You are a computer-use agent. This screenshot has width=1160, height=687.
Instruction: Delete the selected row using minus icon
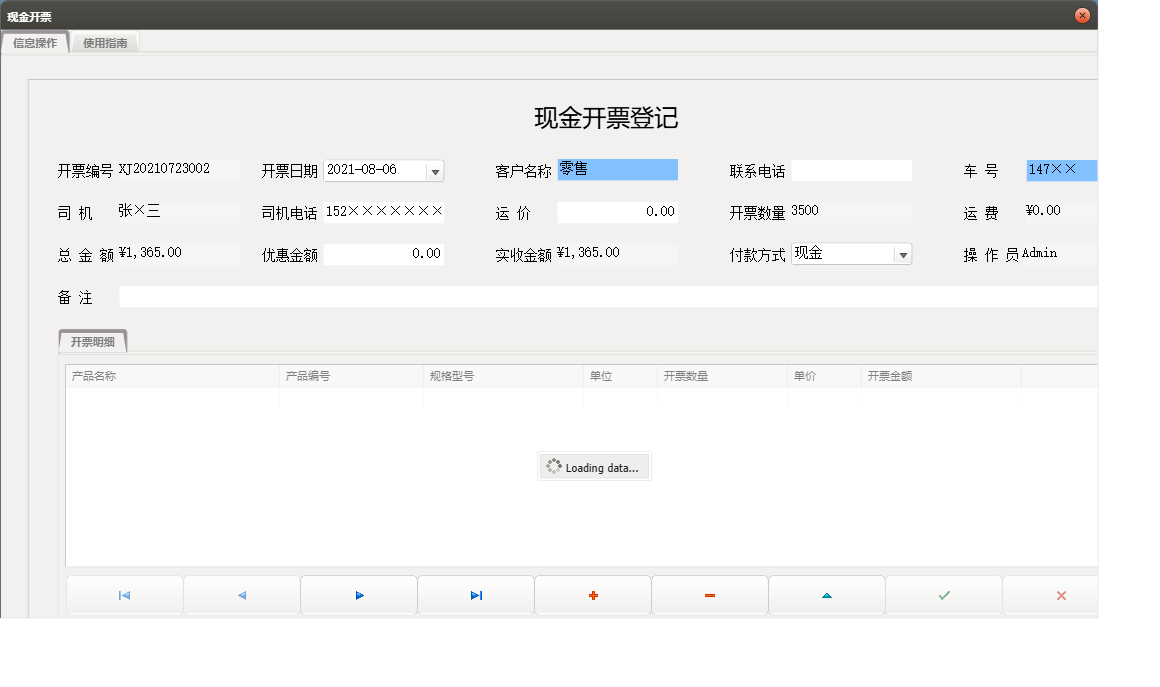pyautogui.click(x=709, y=594)
